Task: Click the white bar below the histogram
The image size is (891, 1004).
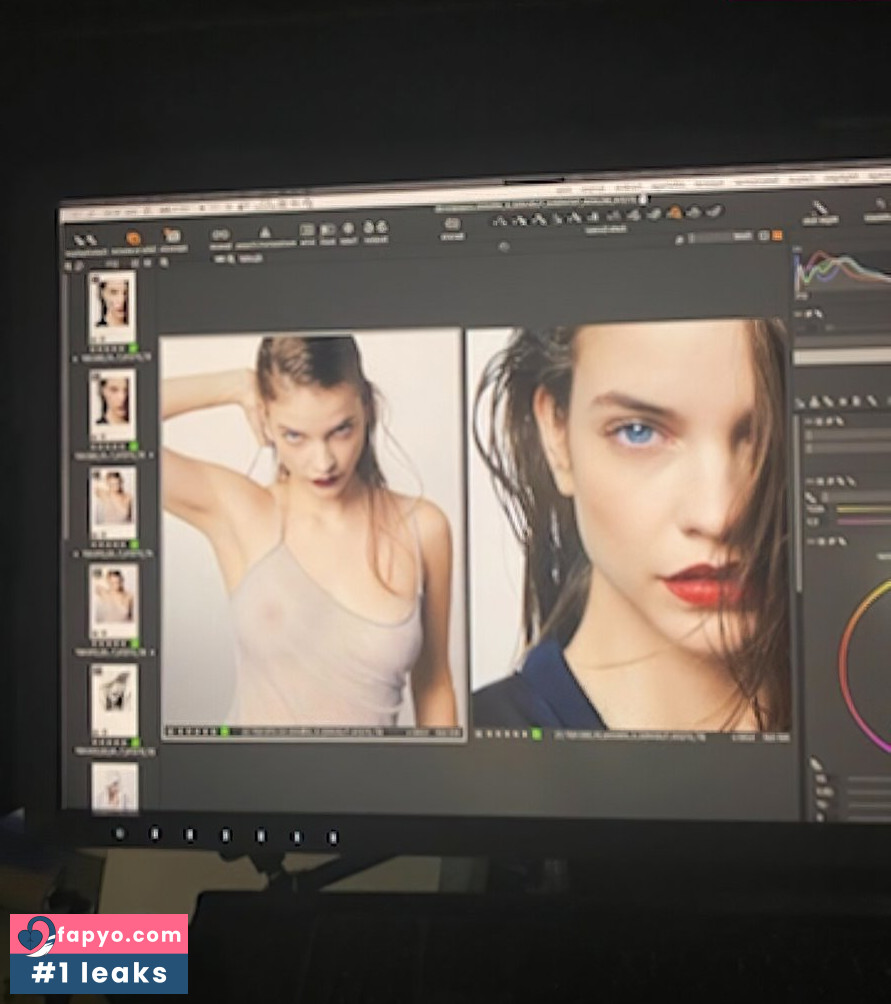Action: [842, 357]
